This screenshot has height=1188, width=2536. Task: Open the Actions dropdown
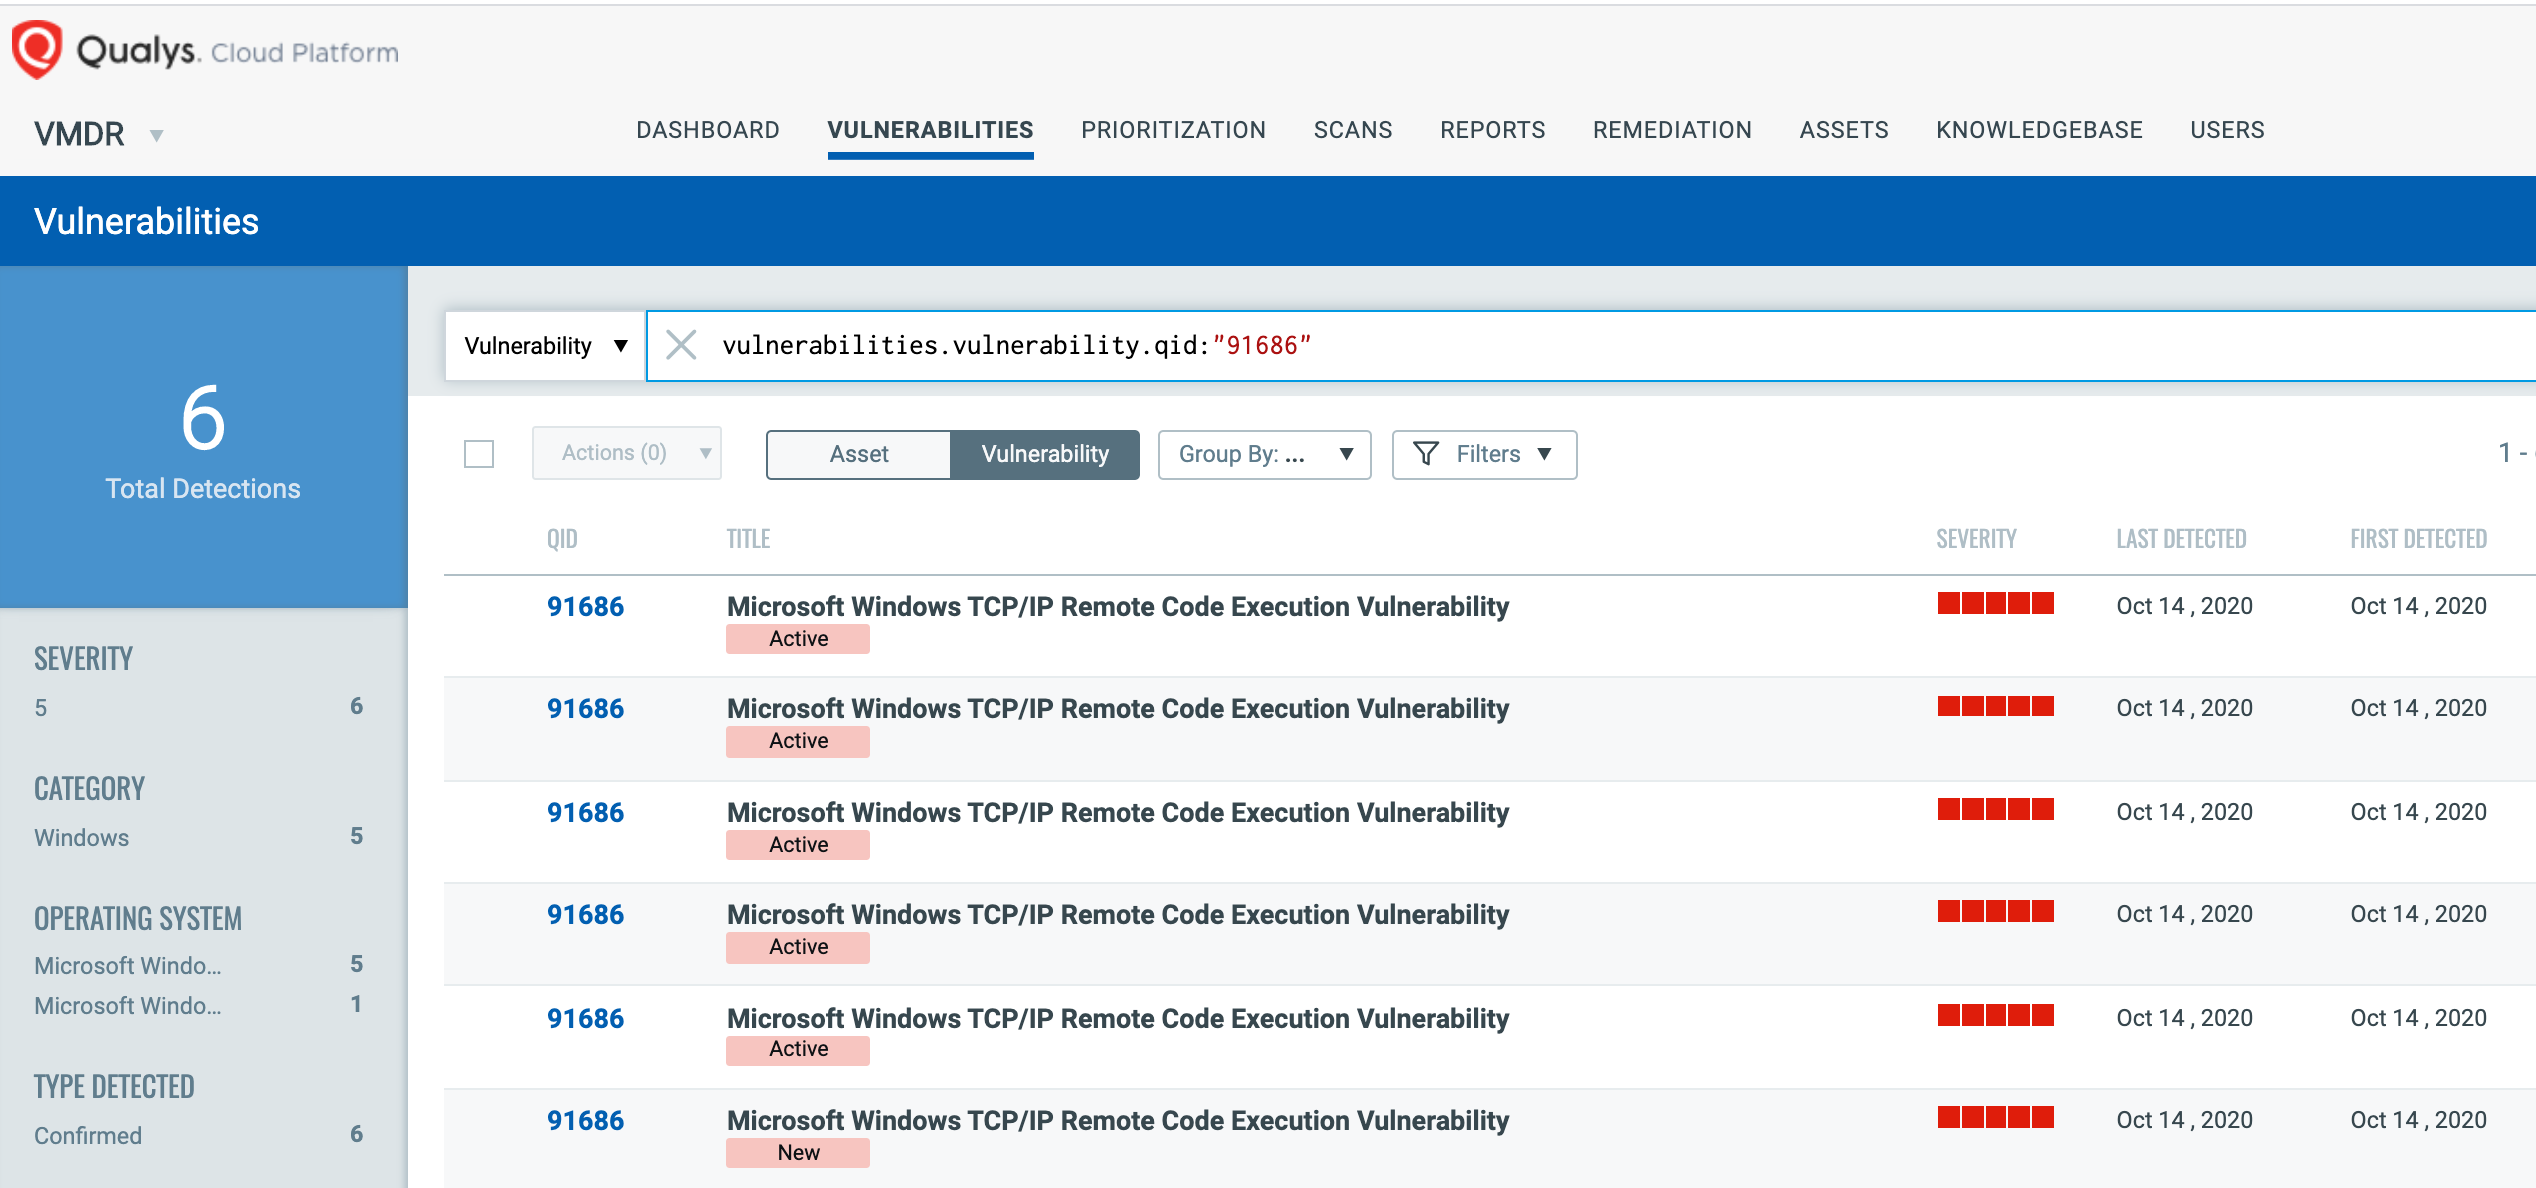[x=626, y=452]
